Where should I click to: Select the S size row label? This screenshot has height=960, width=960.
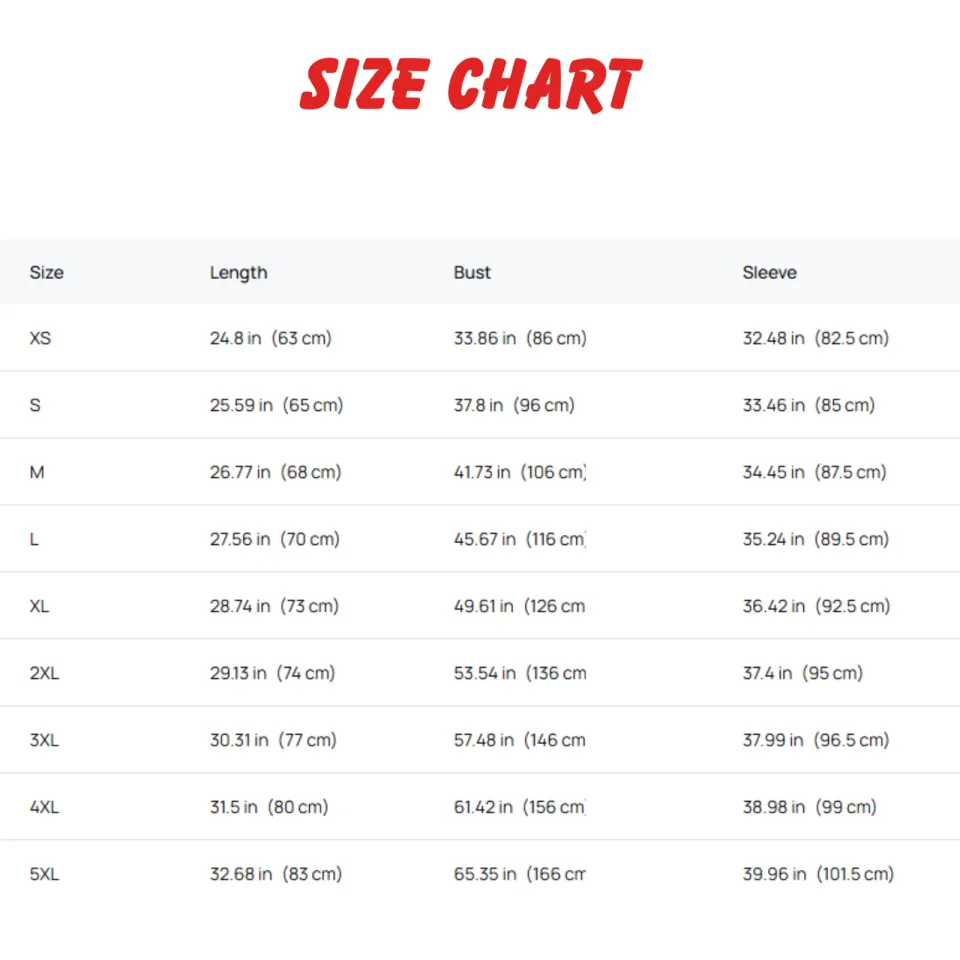[35, 405]
